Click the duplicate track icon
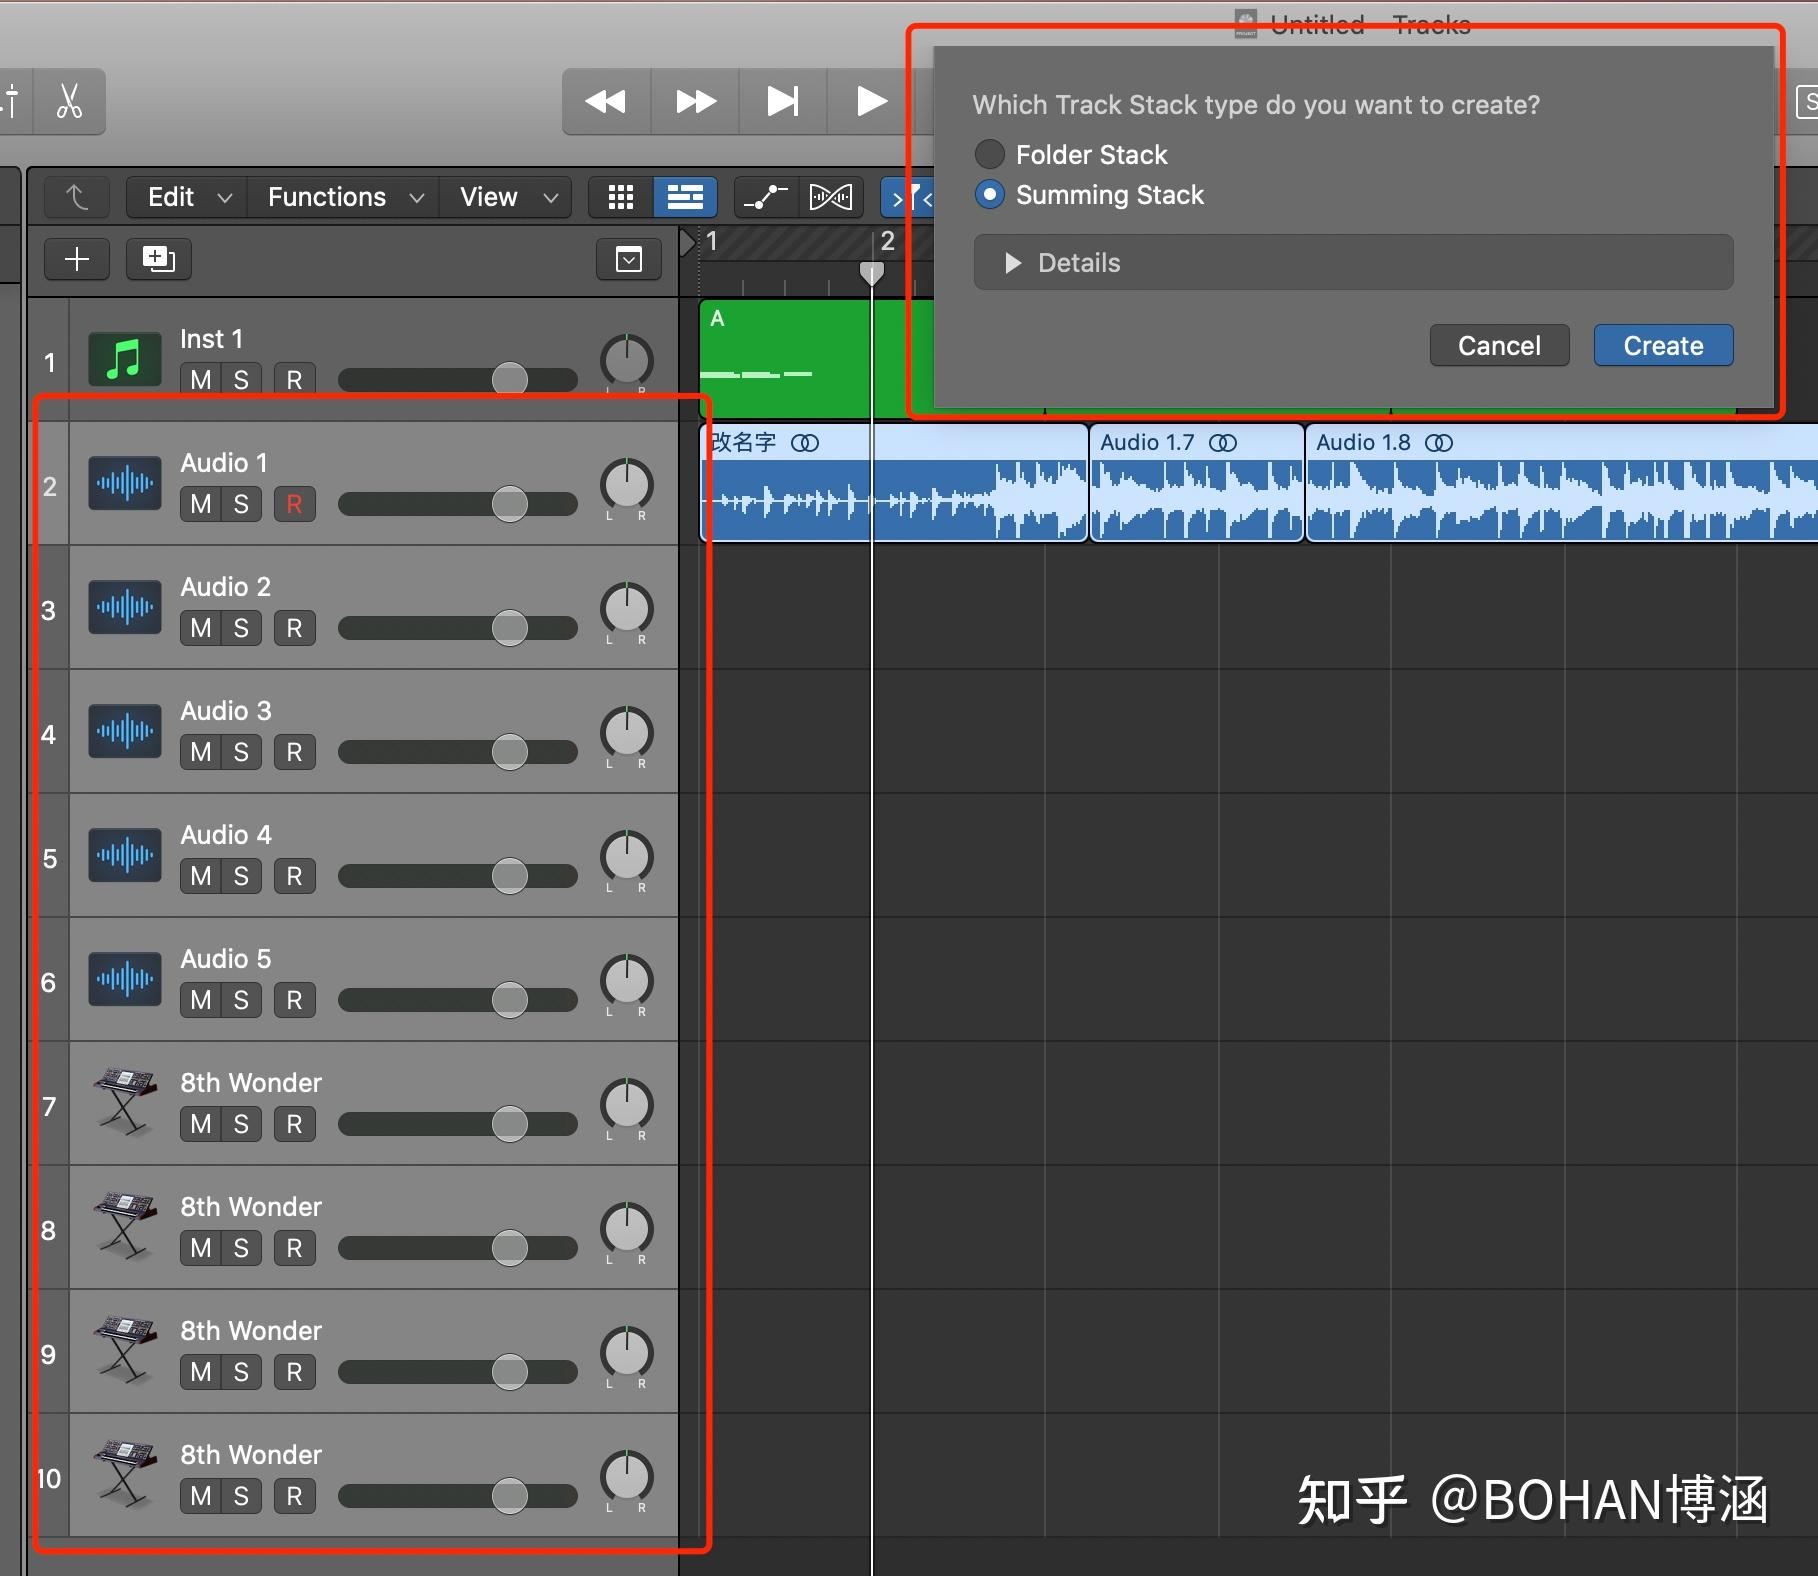The width and height of the screenshot is (1818, 1576). 157,259
